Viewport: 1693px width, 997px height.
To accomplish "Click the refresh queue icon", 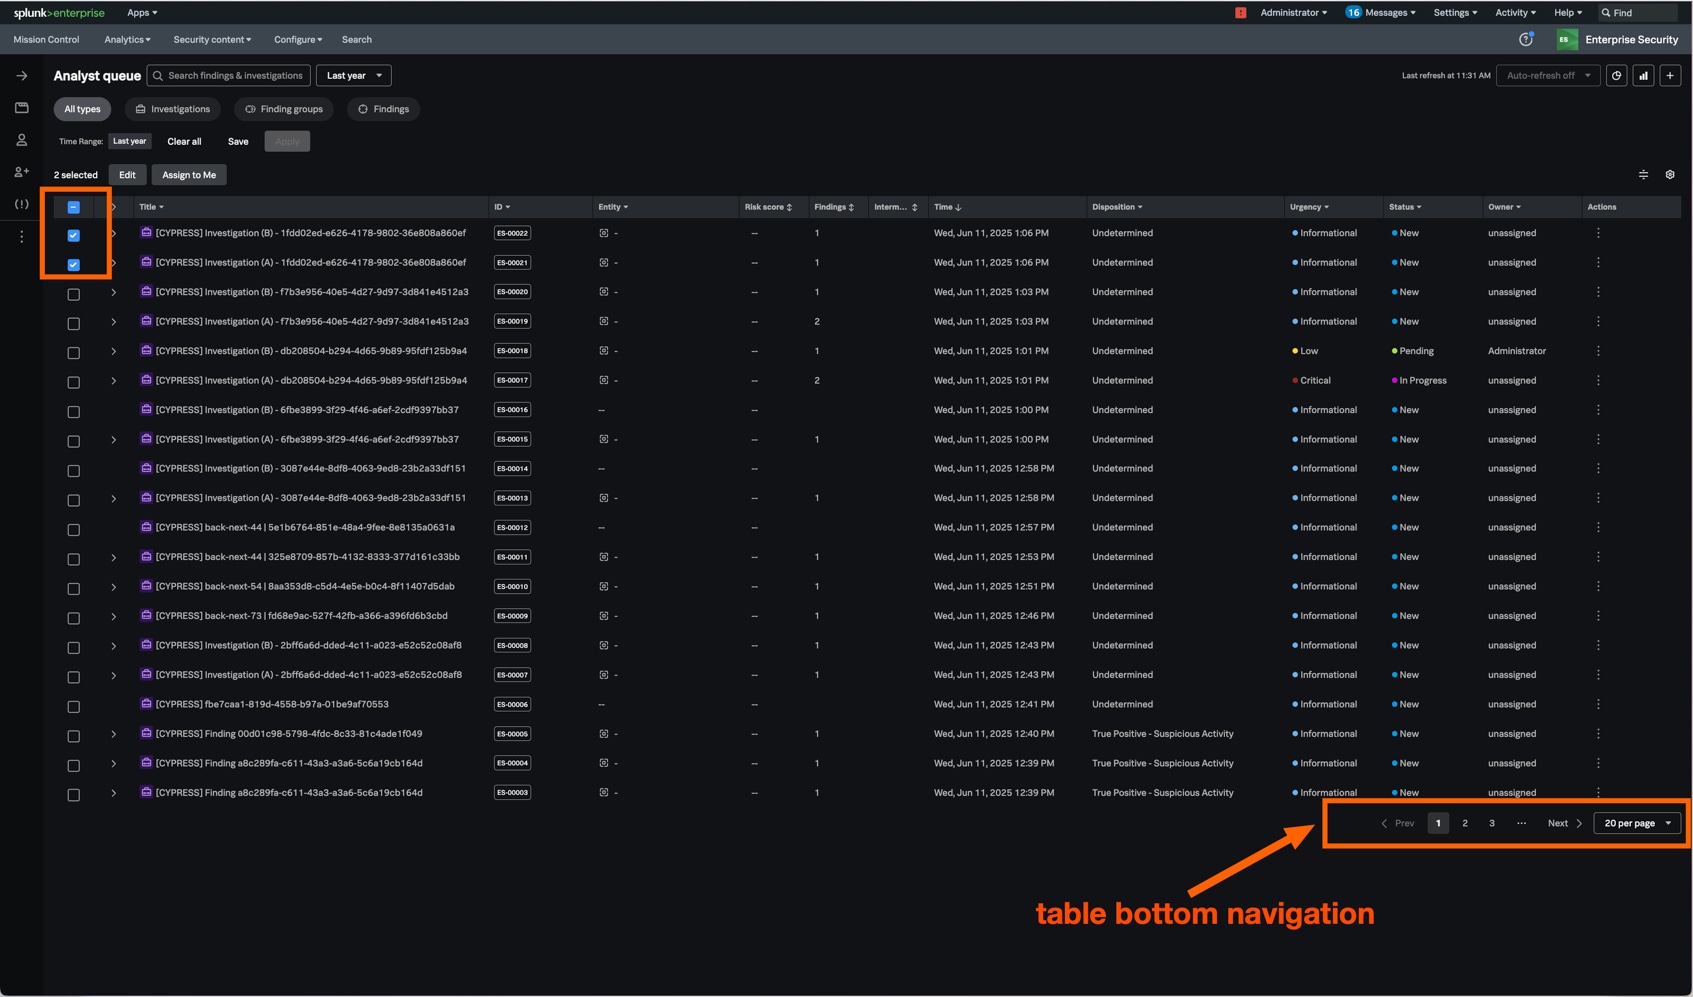I will coord(1616,75).
